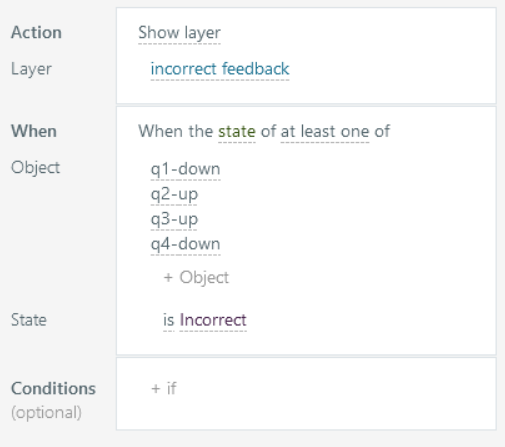The height and width of the screenshot is (447, 505).
Task: Click the 'Conditions' section label
Action: (53, 389)
